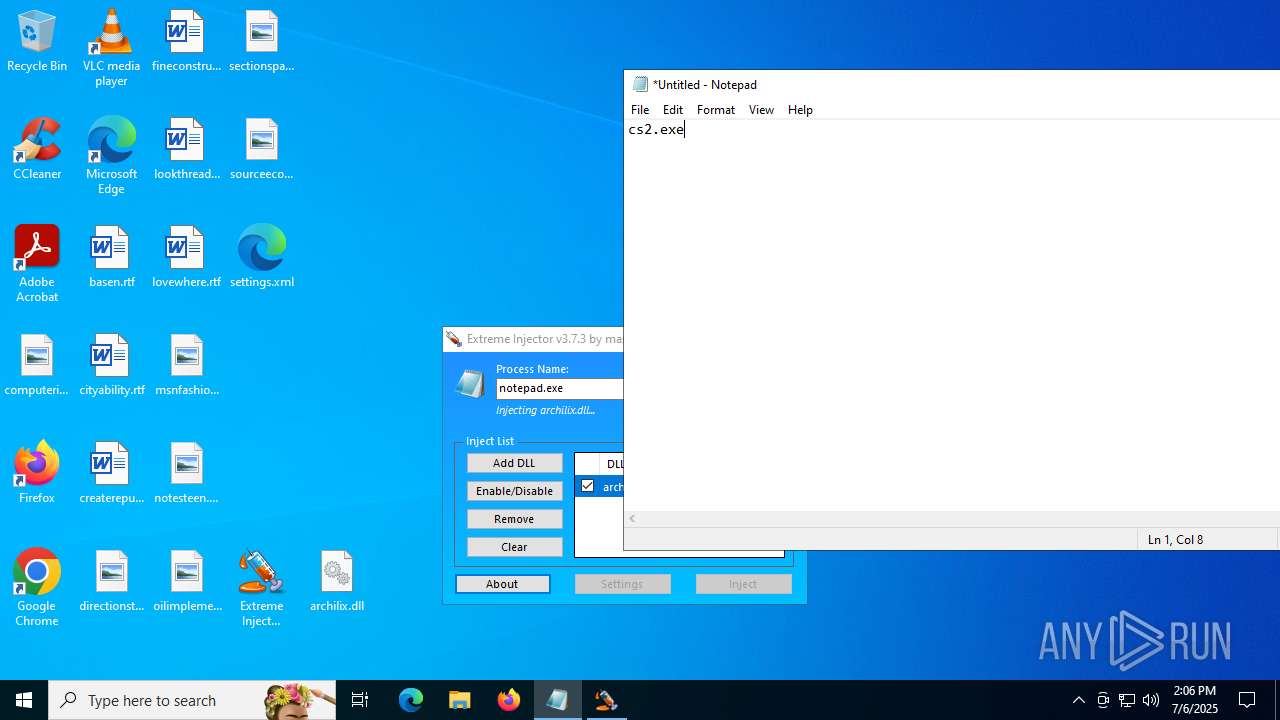
Task: Click Remove button in Inject List
Action: coord(514,519)
